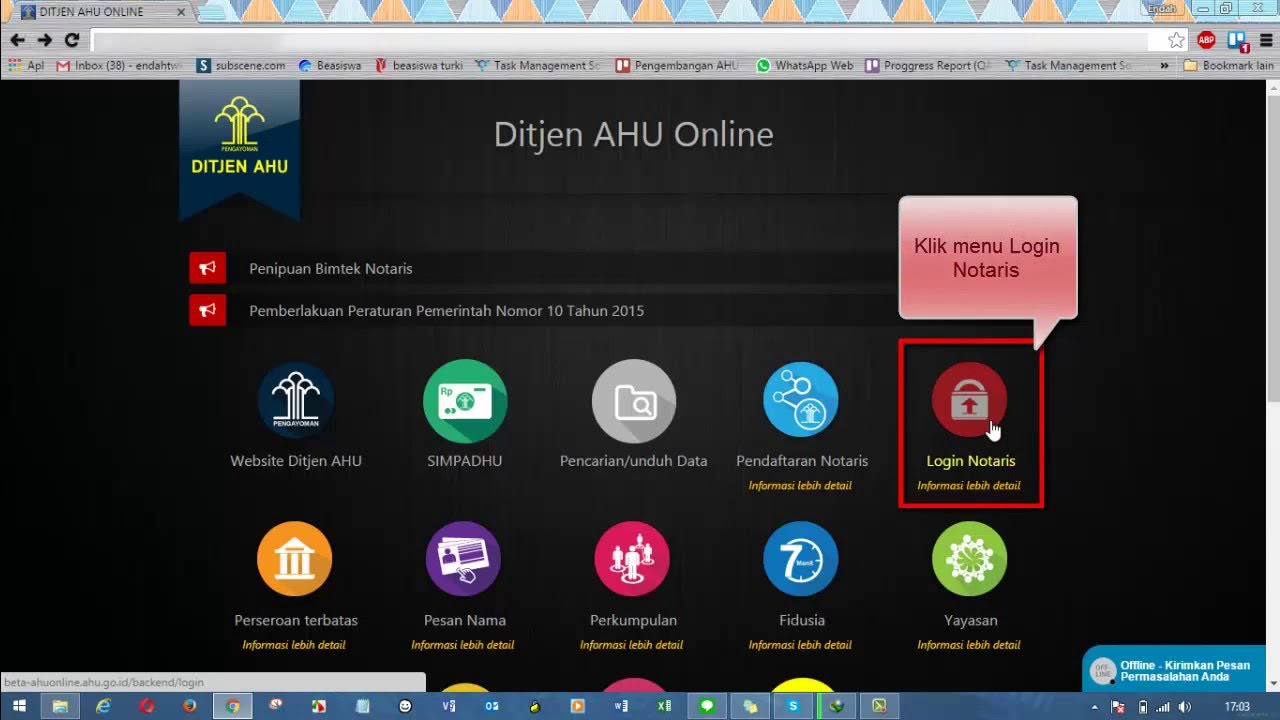Viewport: 1280px width, 720px height.
Task: Open Outlook from the taskbar
Action: (492, 706)
